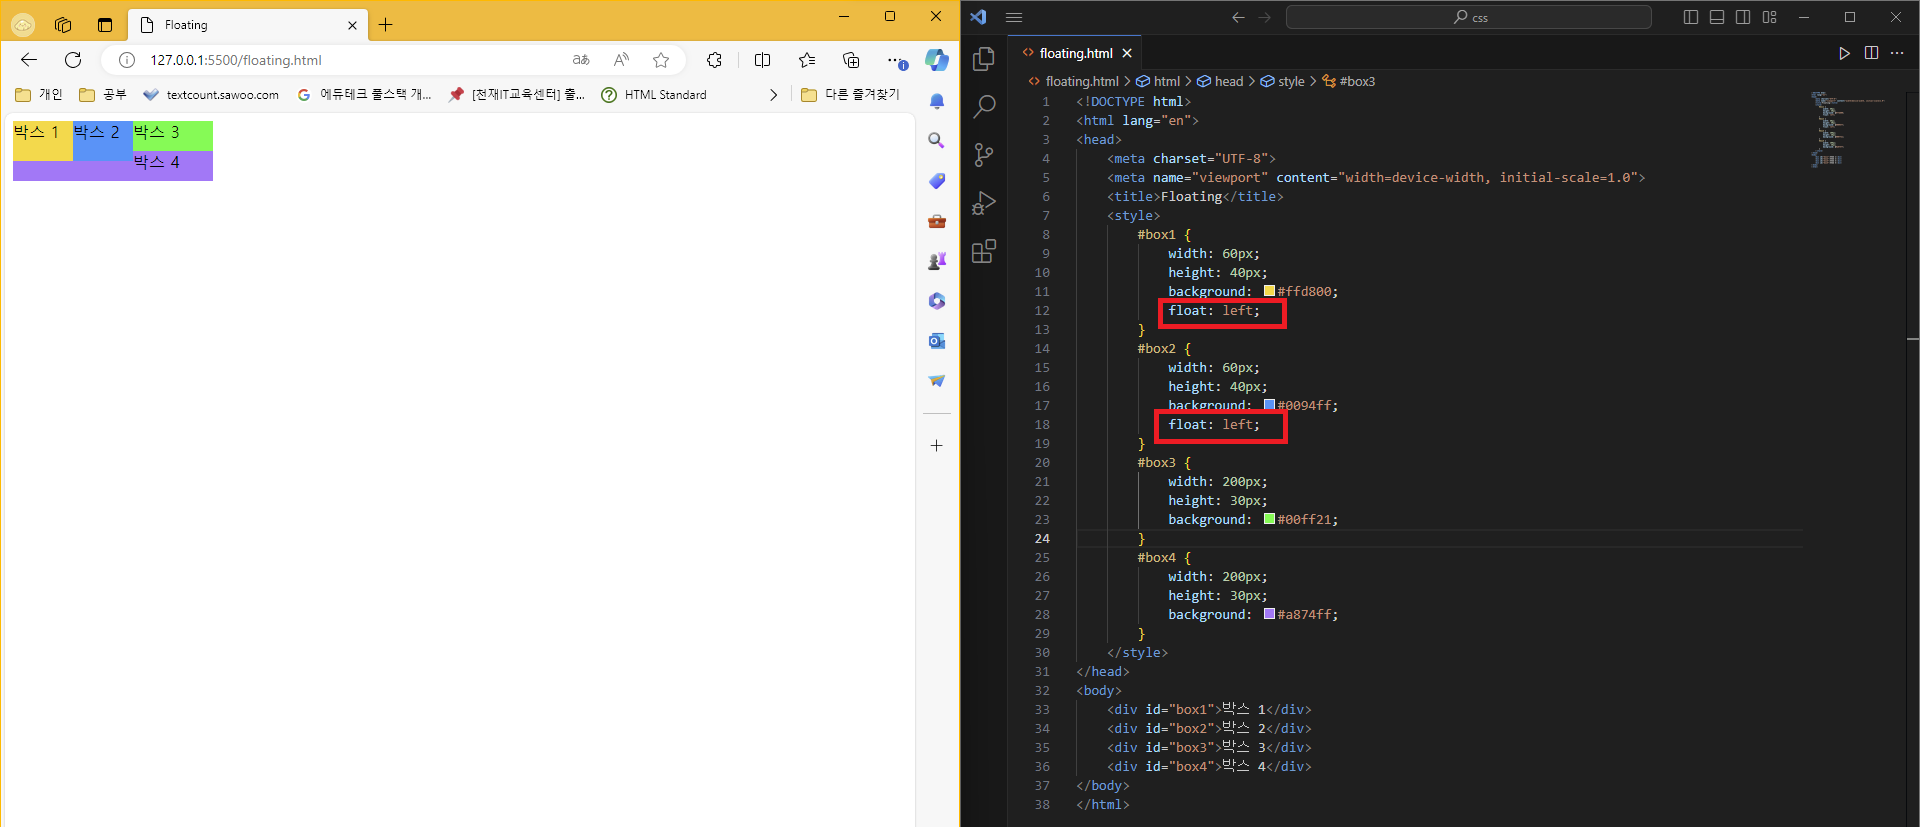Expand overflow bookmarks chevron
This screenshot has width=1920, height=827.
tap(773, 95)
